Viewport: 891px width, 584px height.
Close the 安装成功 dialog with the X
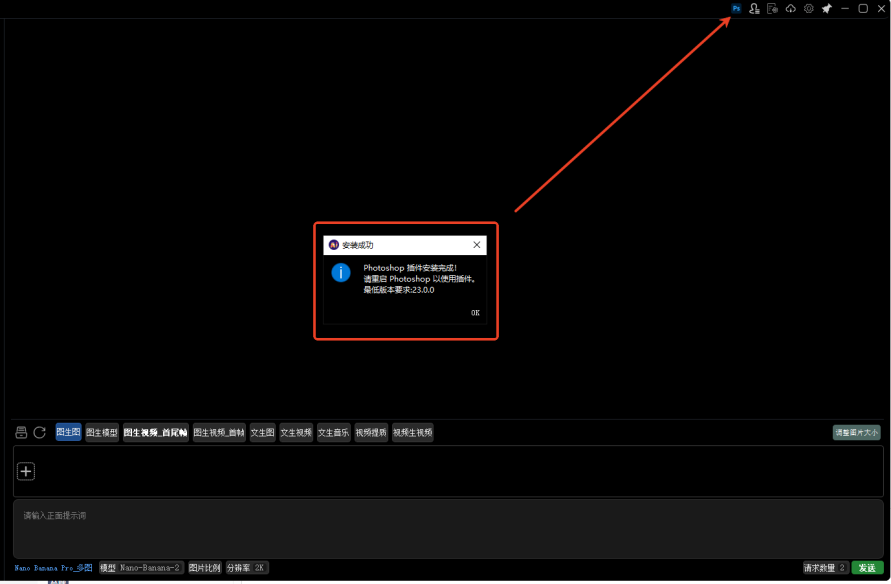[476, 245]
